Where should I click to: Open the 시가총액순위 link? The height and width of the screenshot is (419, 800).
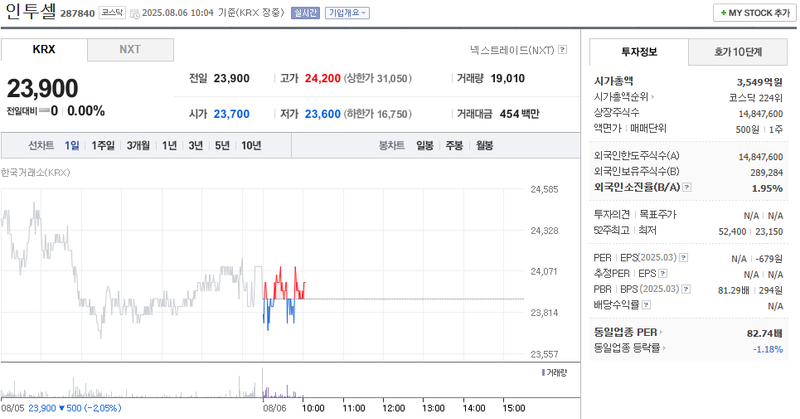pyautogui.click(x=623, y=96)
